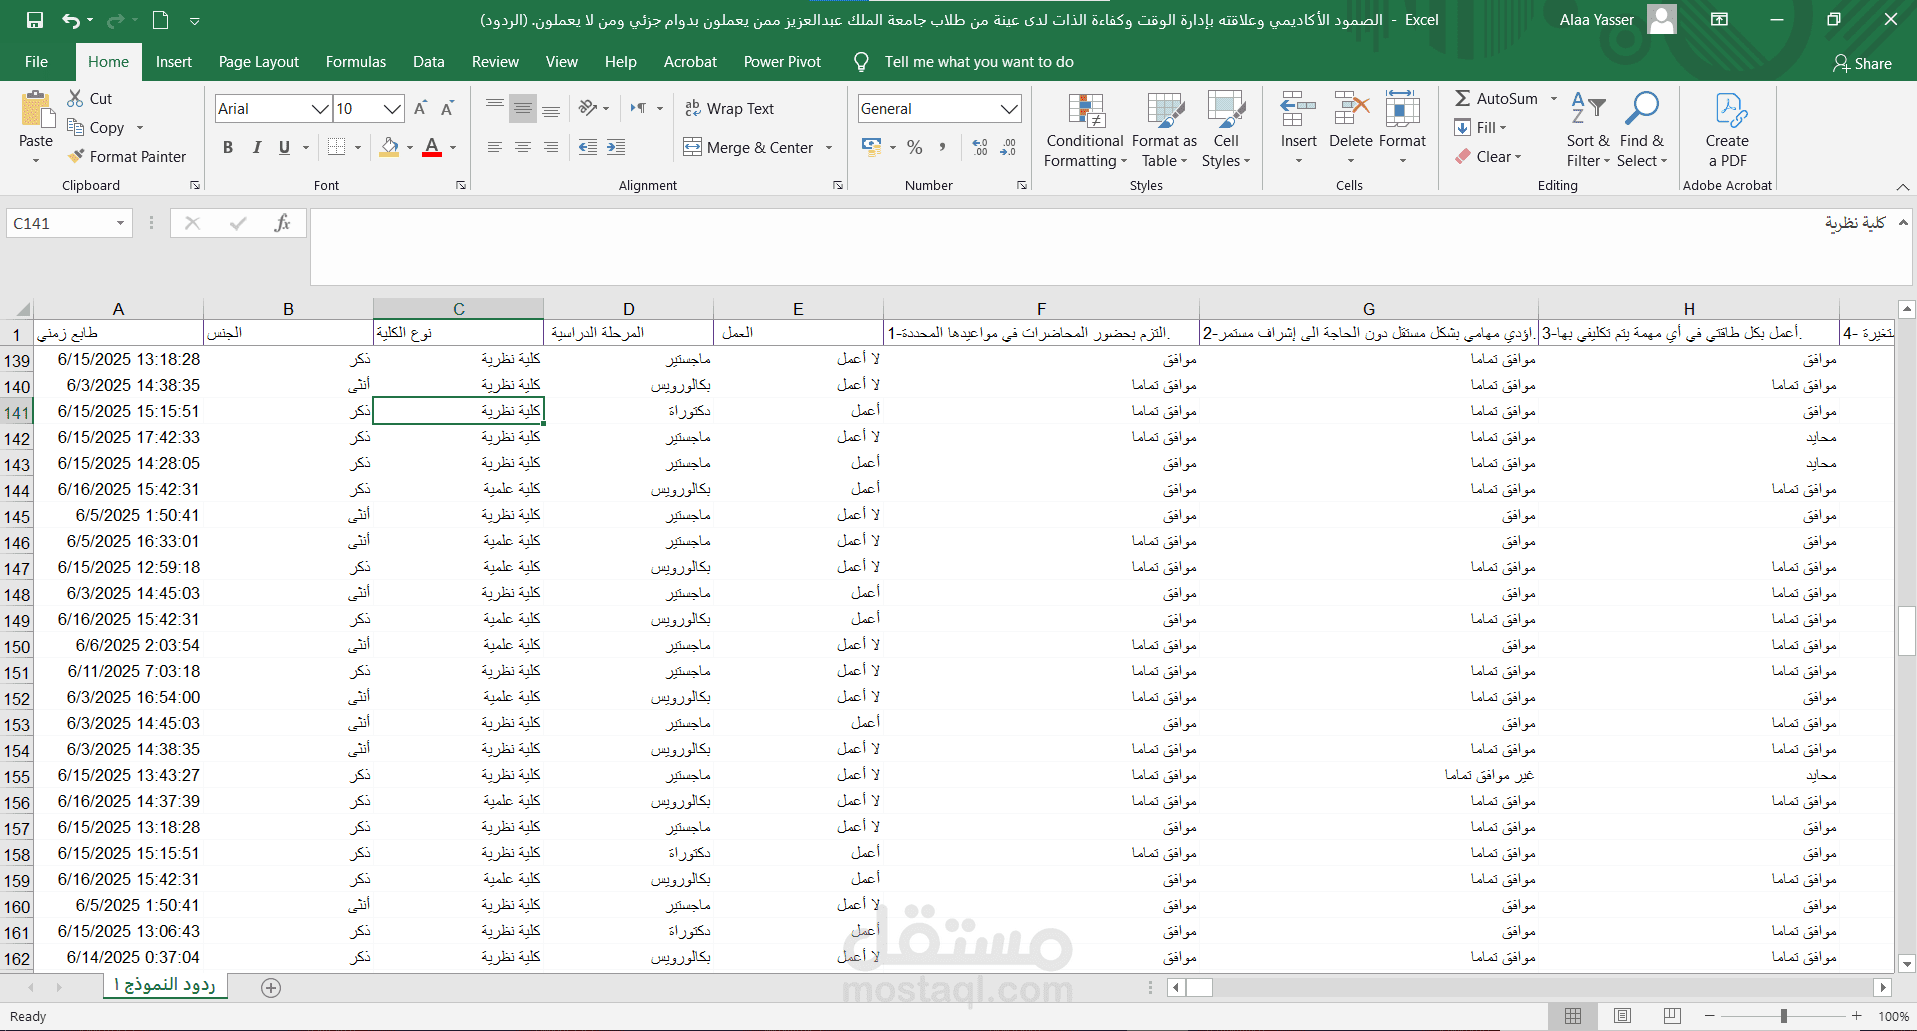Decrease decimal places
This screenshot has width=1917, height=1031.
1008,147
